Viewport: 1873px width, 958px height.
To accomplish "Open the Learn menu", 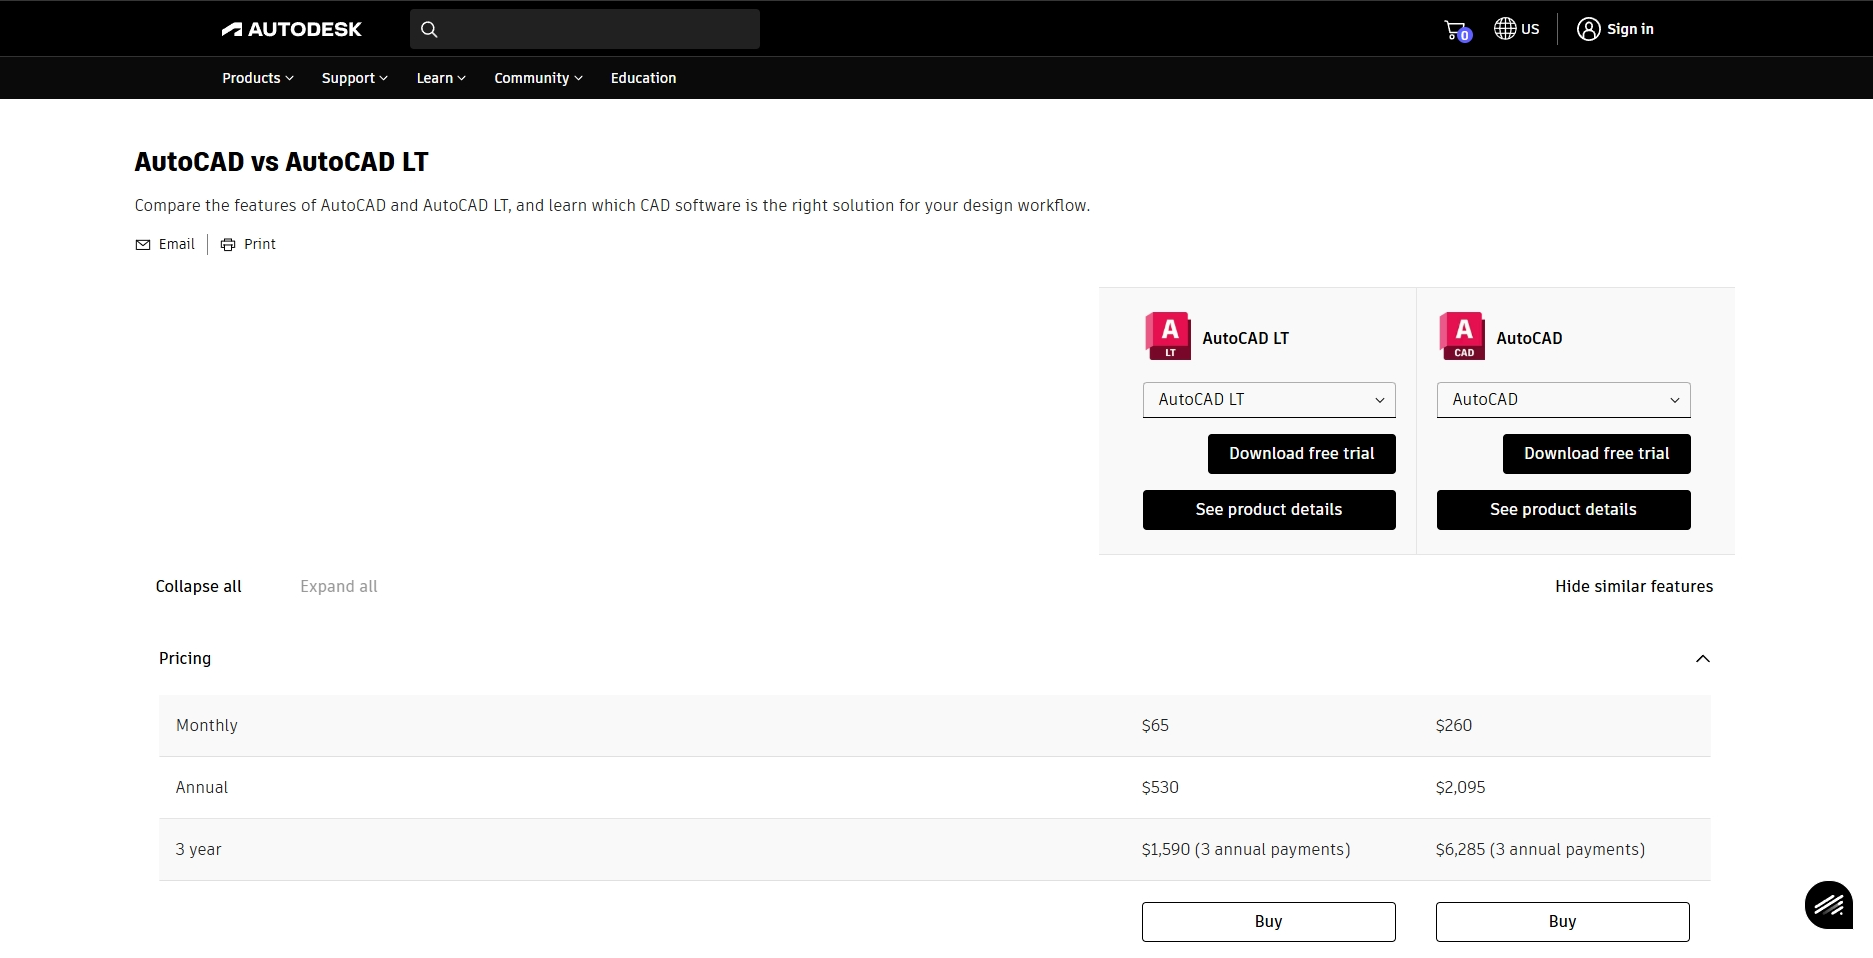I will coord(441,78).
